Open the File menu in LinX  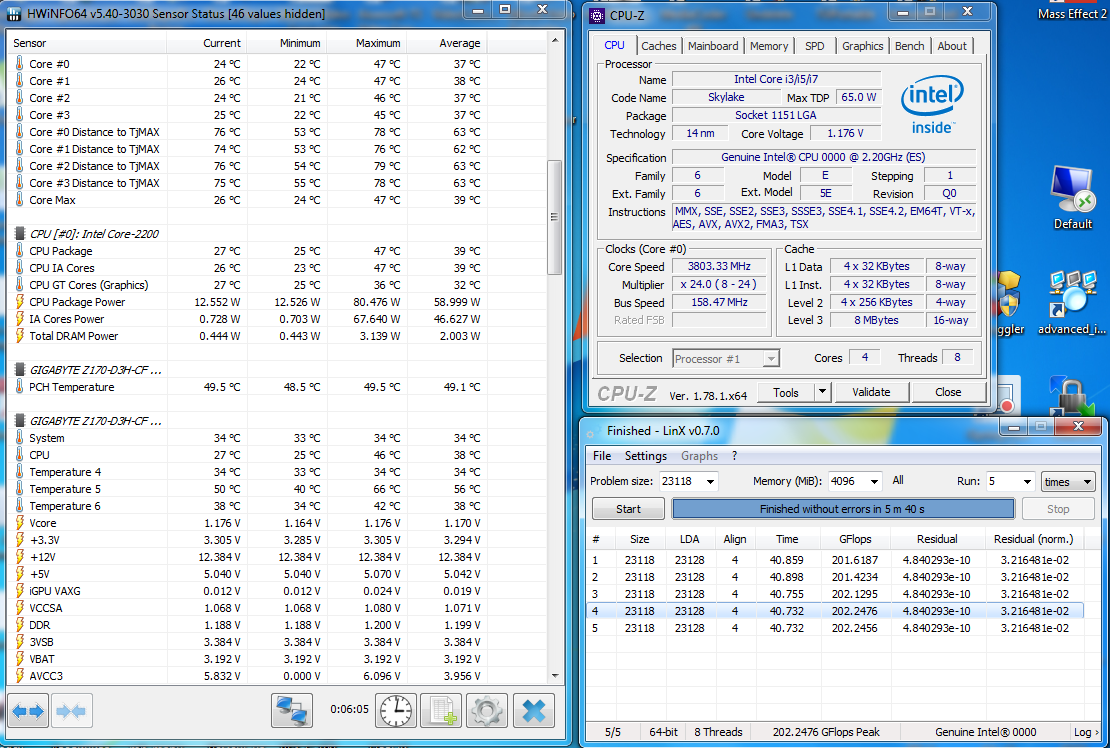pyautogui.click(x=602, y=456)
